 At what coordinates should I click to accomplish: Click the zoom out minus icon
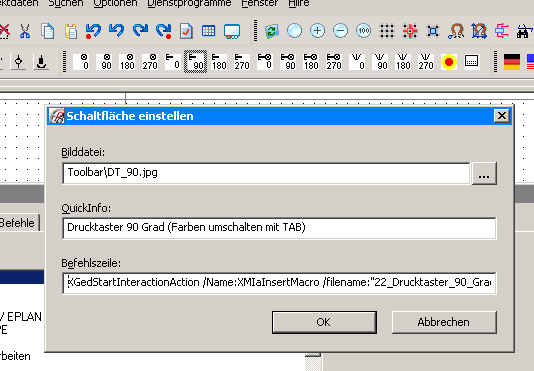[340, 31]
